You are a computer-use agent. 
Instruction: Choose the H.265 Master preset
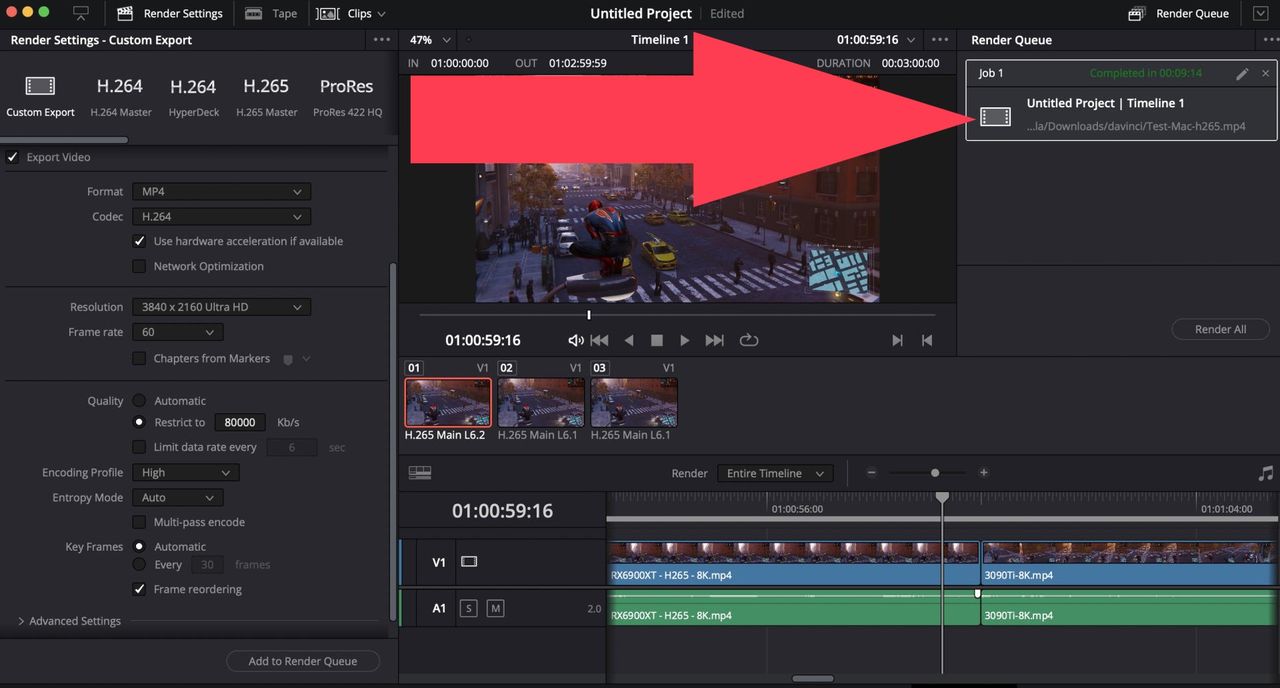[266, 97]
